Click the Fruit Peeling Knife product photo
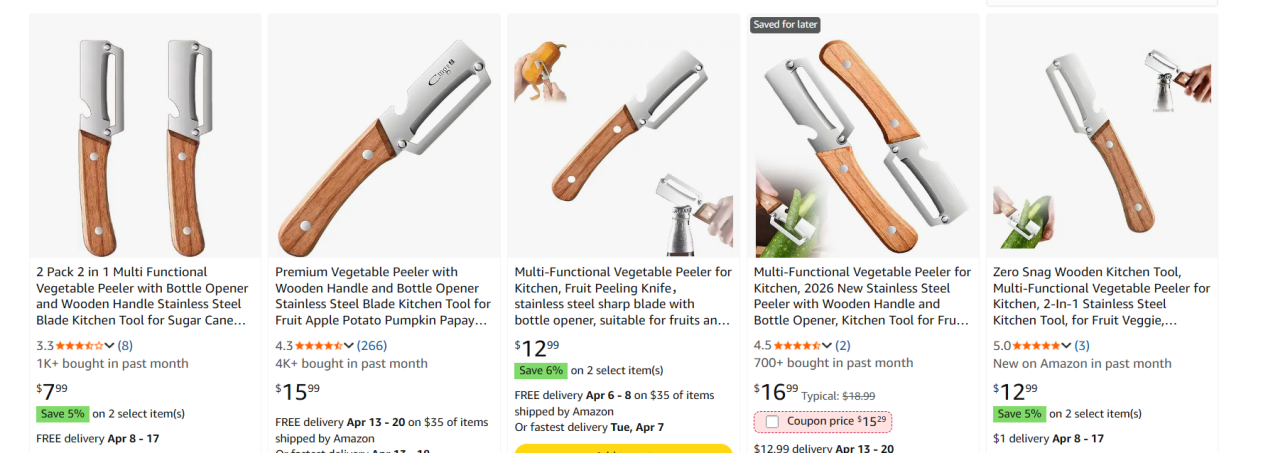This screenshot has width=1268, height=453. [623, 137]
